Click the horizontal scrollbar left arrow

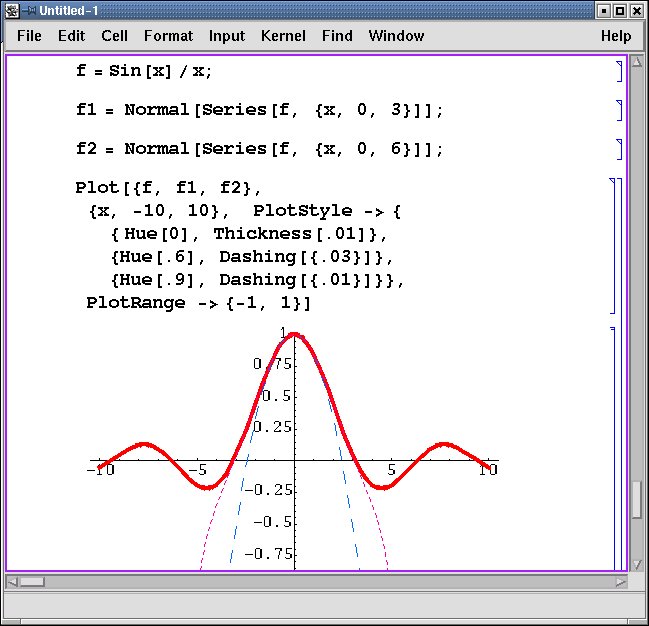pyautogui.click(x=12, y=581)
